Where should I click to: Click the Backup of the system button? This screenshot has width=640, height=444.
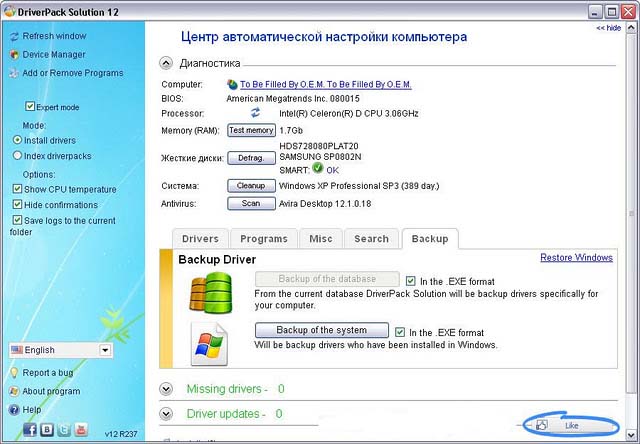coord(322,330)
